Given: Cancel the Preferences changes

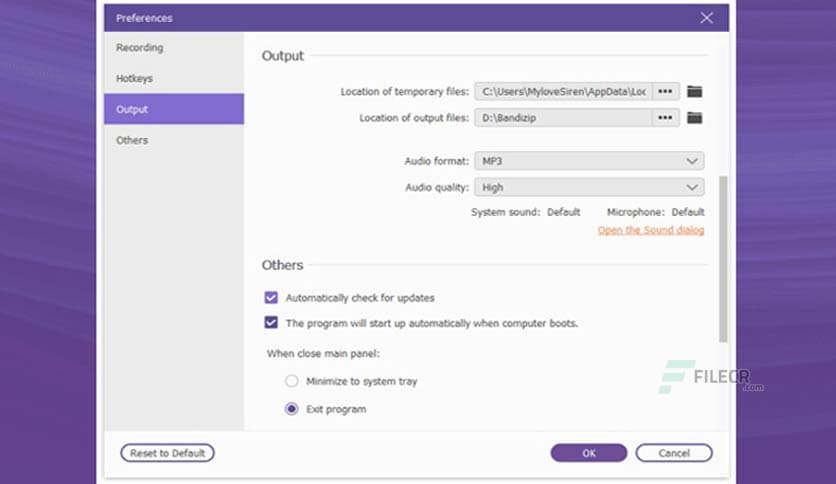Looking at the screenshot, I should pyautogui.click(x=674, y=453).
